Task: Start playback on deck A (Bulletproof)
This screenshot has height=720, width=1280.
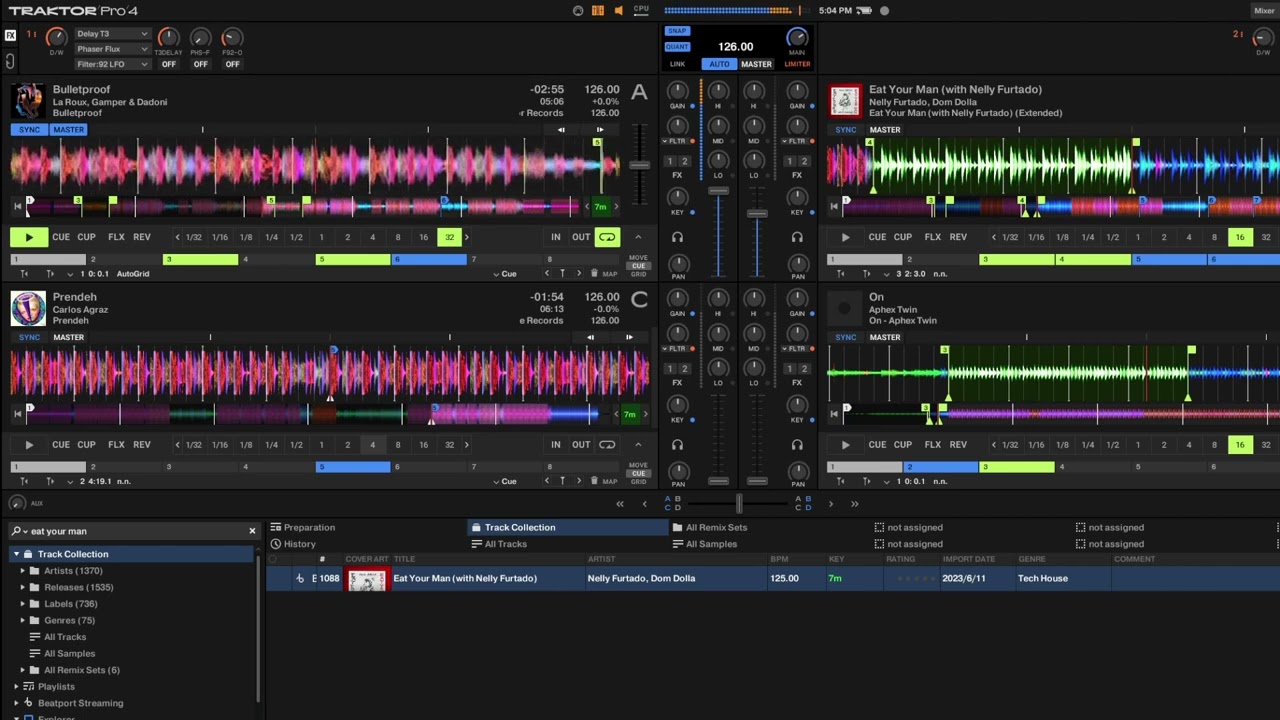Action: (x=29, y=237)
